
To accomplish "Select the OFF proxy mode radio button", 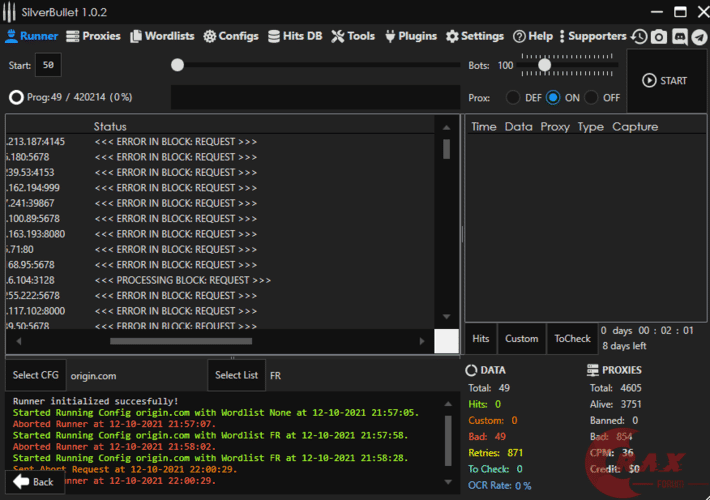I will 591,98.
